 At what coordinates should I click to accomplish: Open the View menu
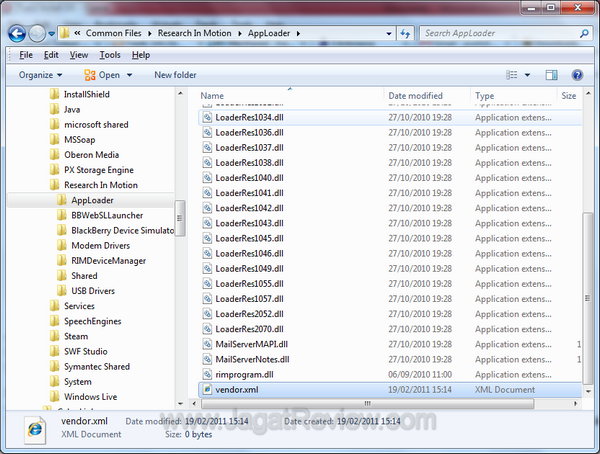pyautogui.click(x=79, y=55)
